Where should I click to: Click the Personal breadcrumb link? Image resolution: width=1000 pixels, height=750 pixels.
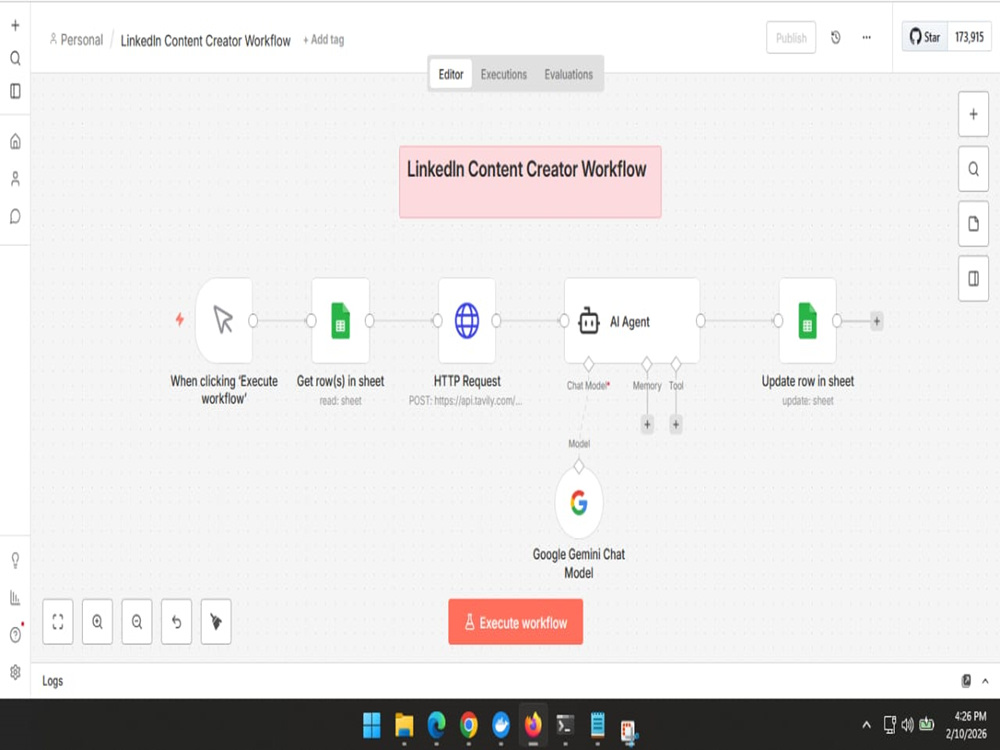(76, 40)
